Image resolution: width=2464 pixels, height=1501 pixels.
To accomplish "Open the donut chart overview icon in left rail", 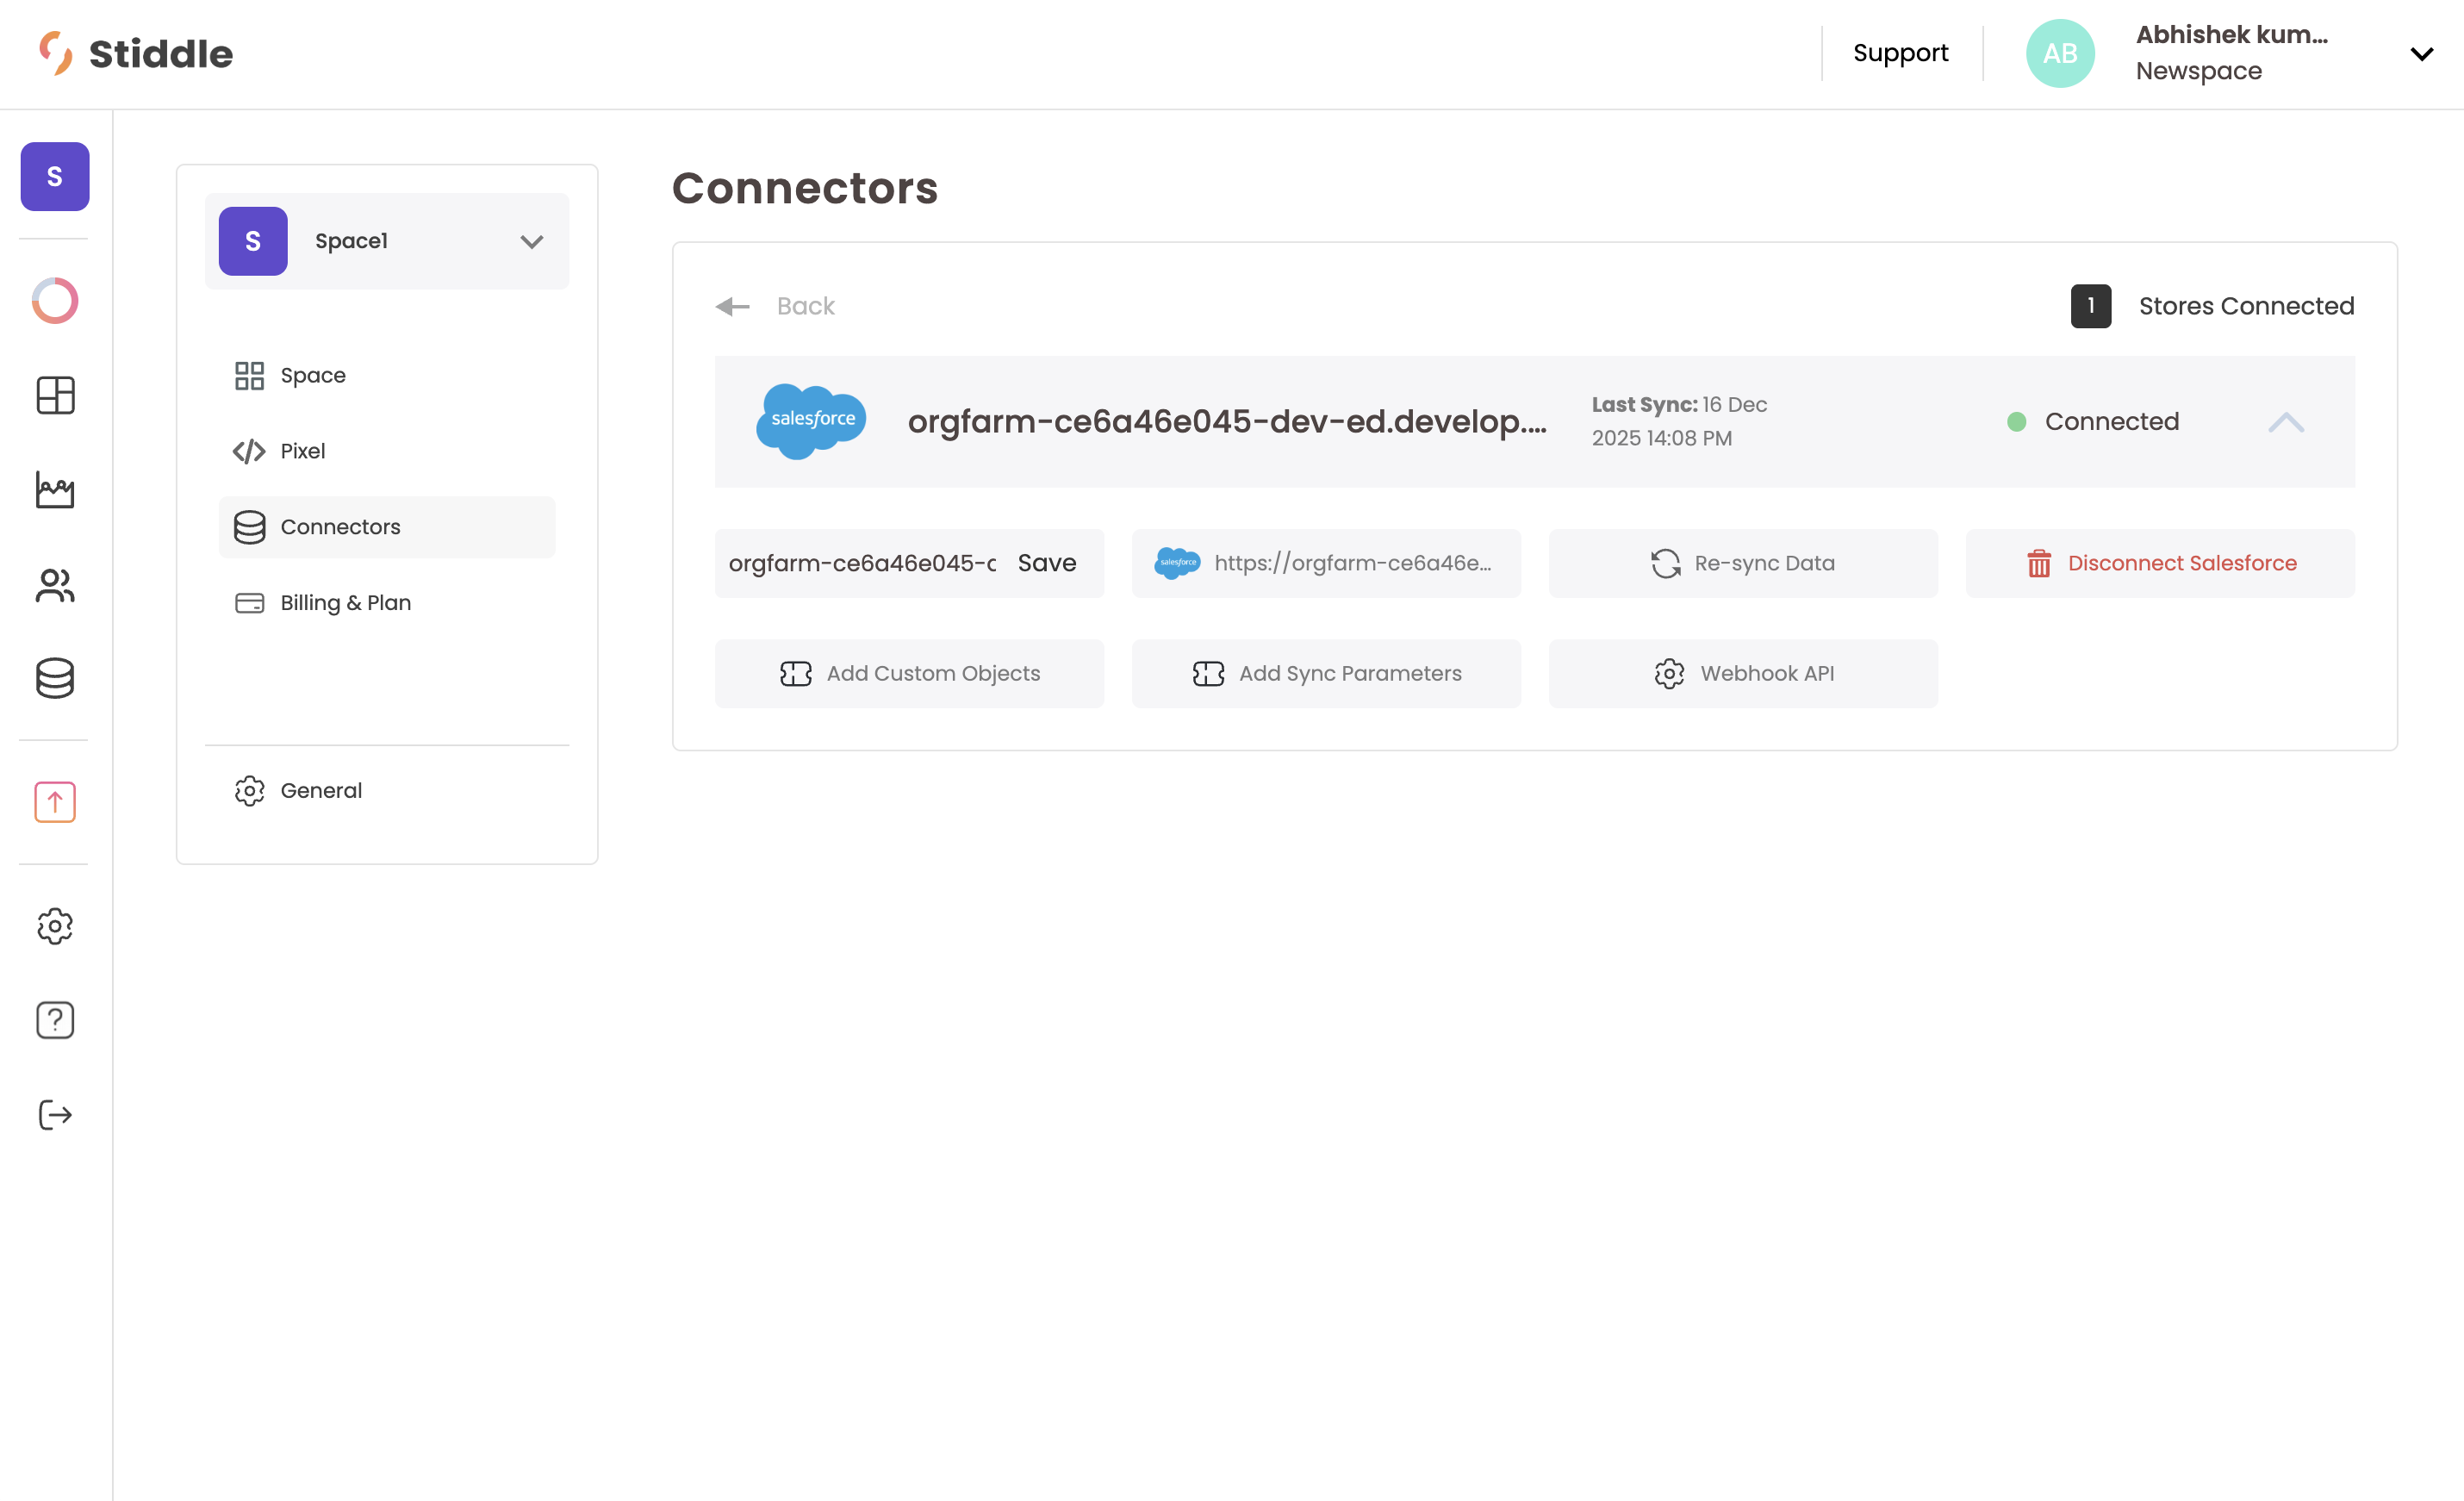I will (x=55, y=300).
